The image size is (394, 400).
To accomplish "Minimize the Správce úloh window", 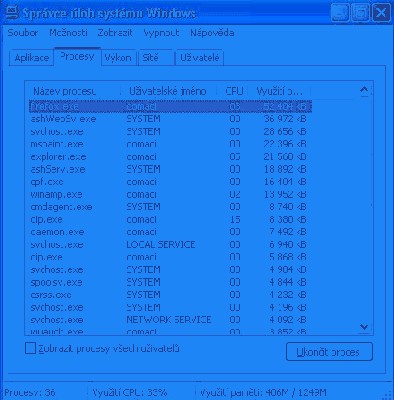I will tap(340, 13).
